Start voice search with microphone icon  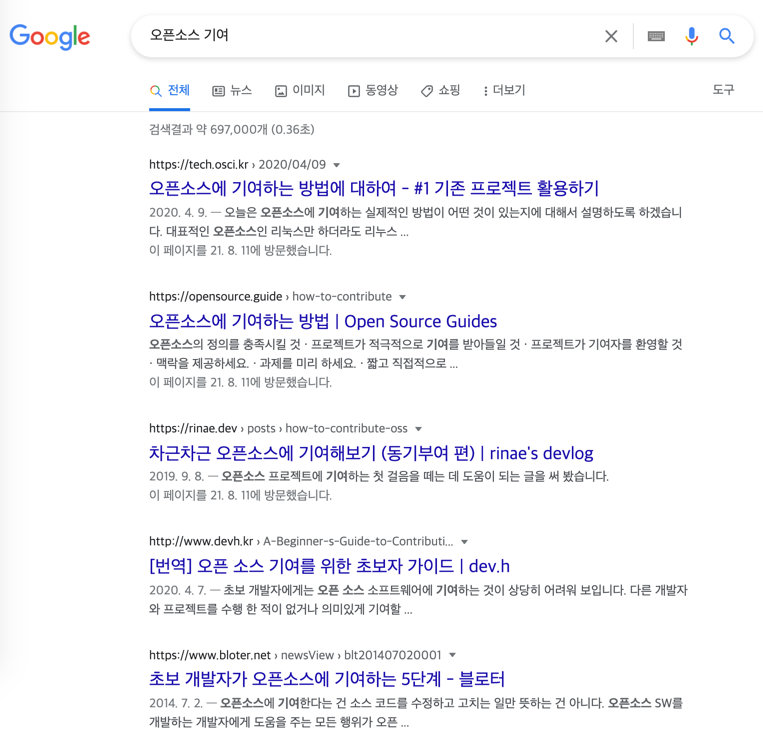click(691, 36)
